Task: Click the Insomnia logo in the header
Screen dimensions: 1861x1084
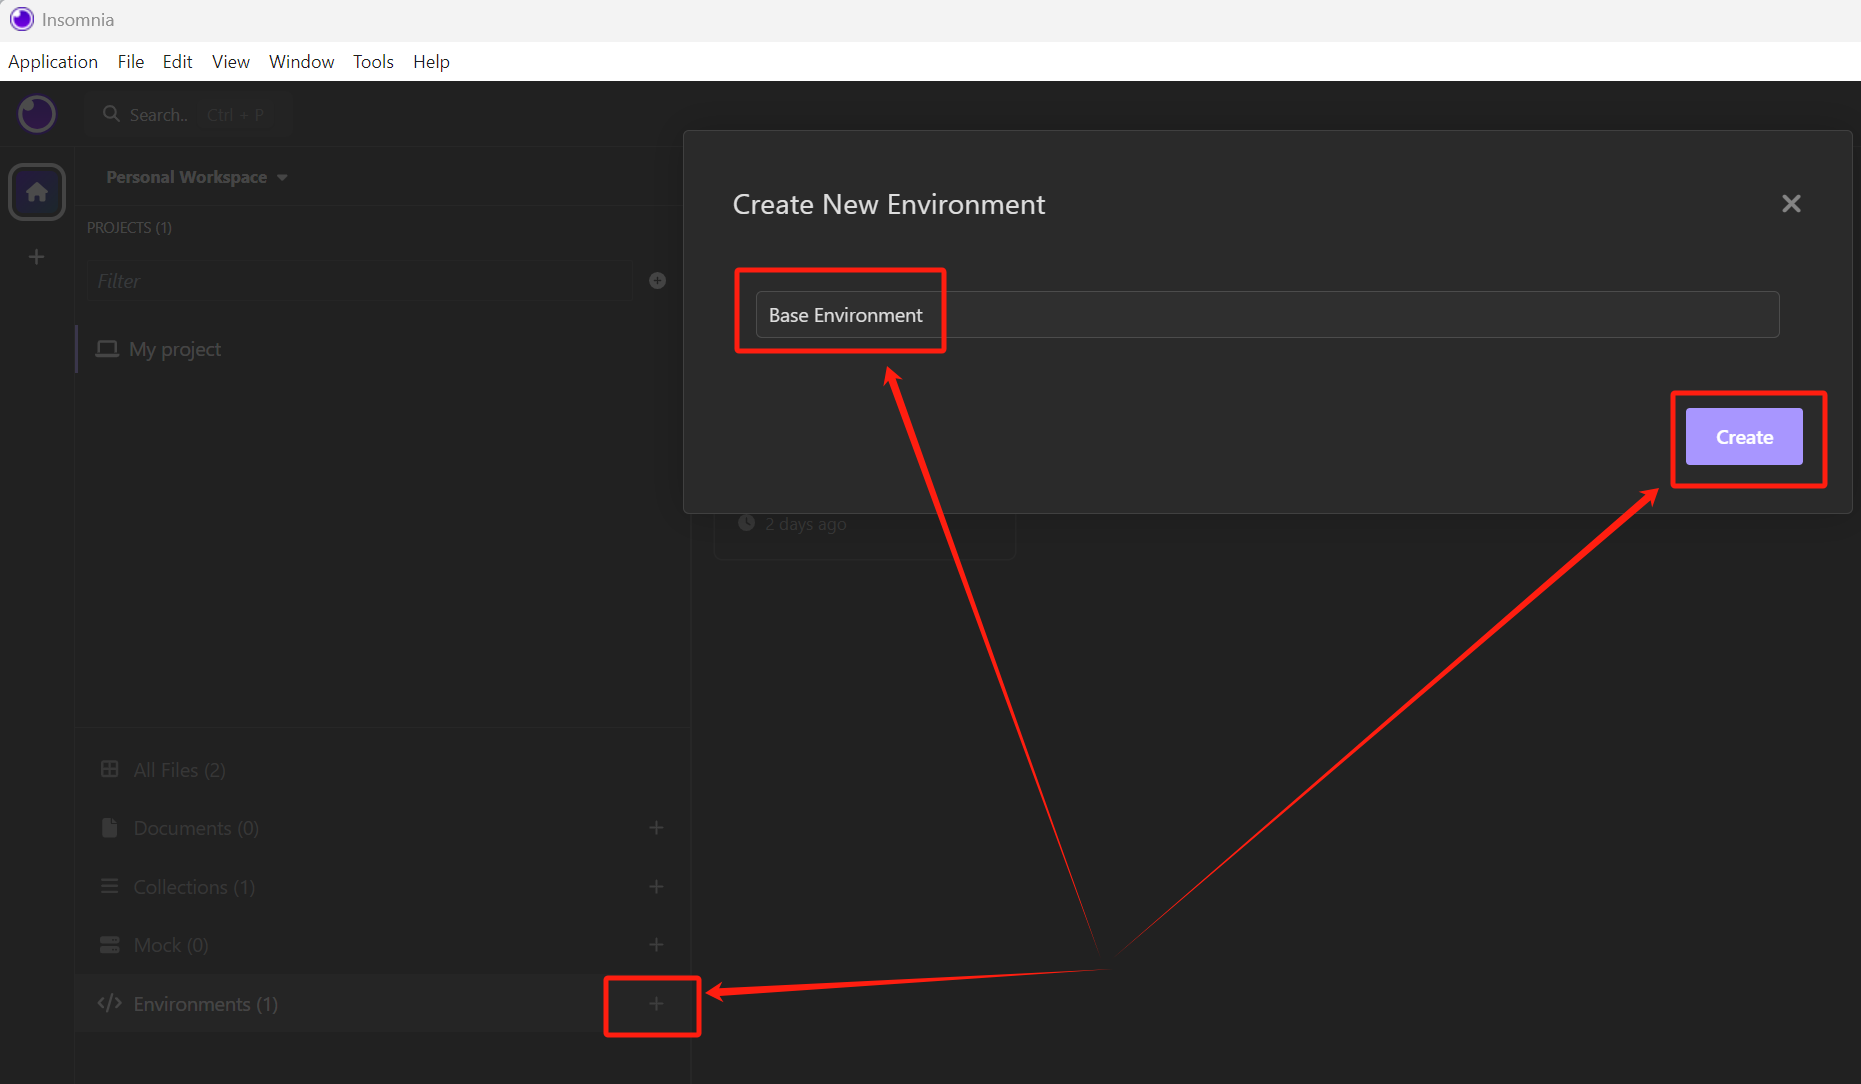Action: coord(37,114)
